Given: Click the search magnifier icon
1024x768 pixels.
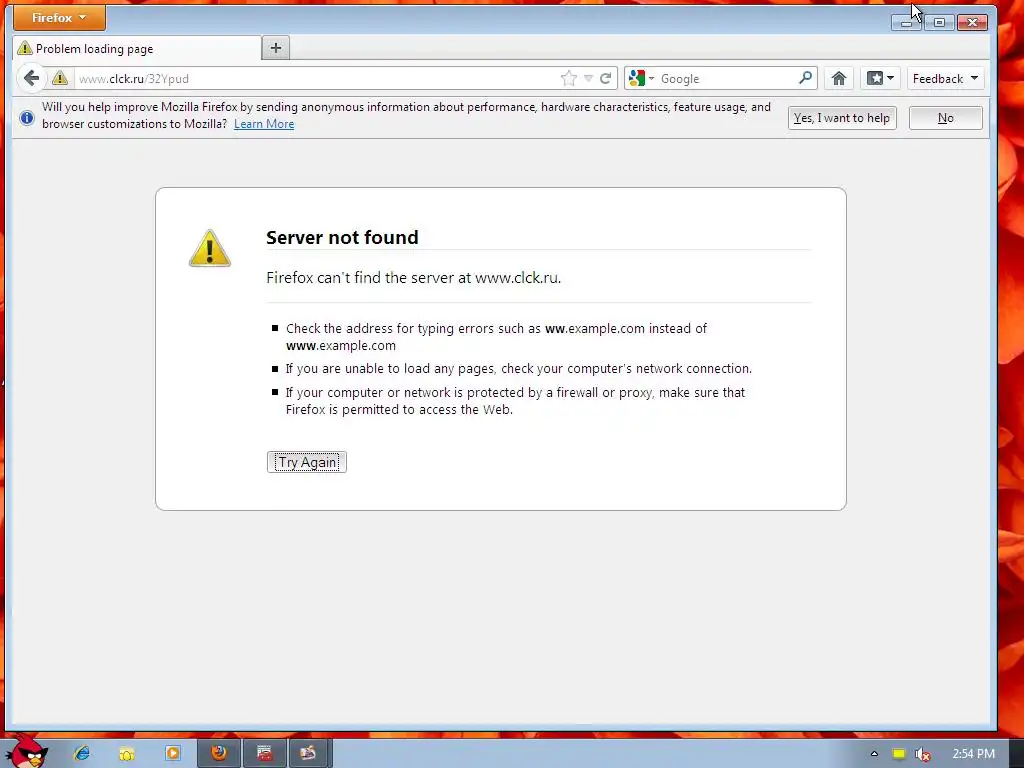Looking at the screenshot, I should 806,78.
